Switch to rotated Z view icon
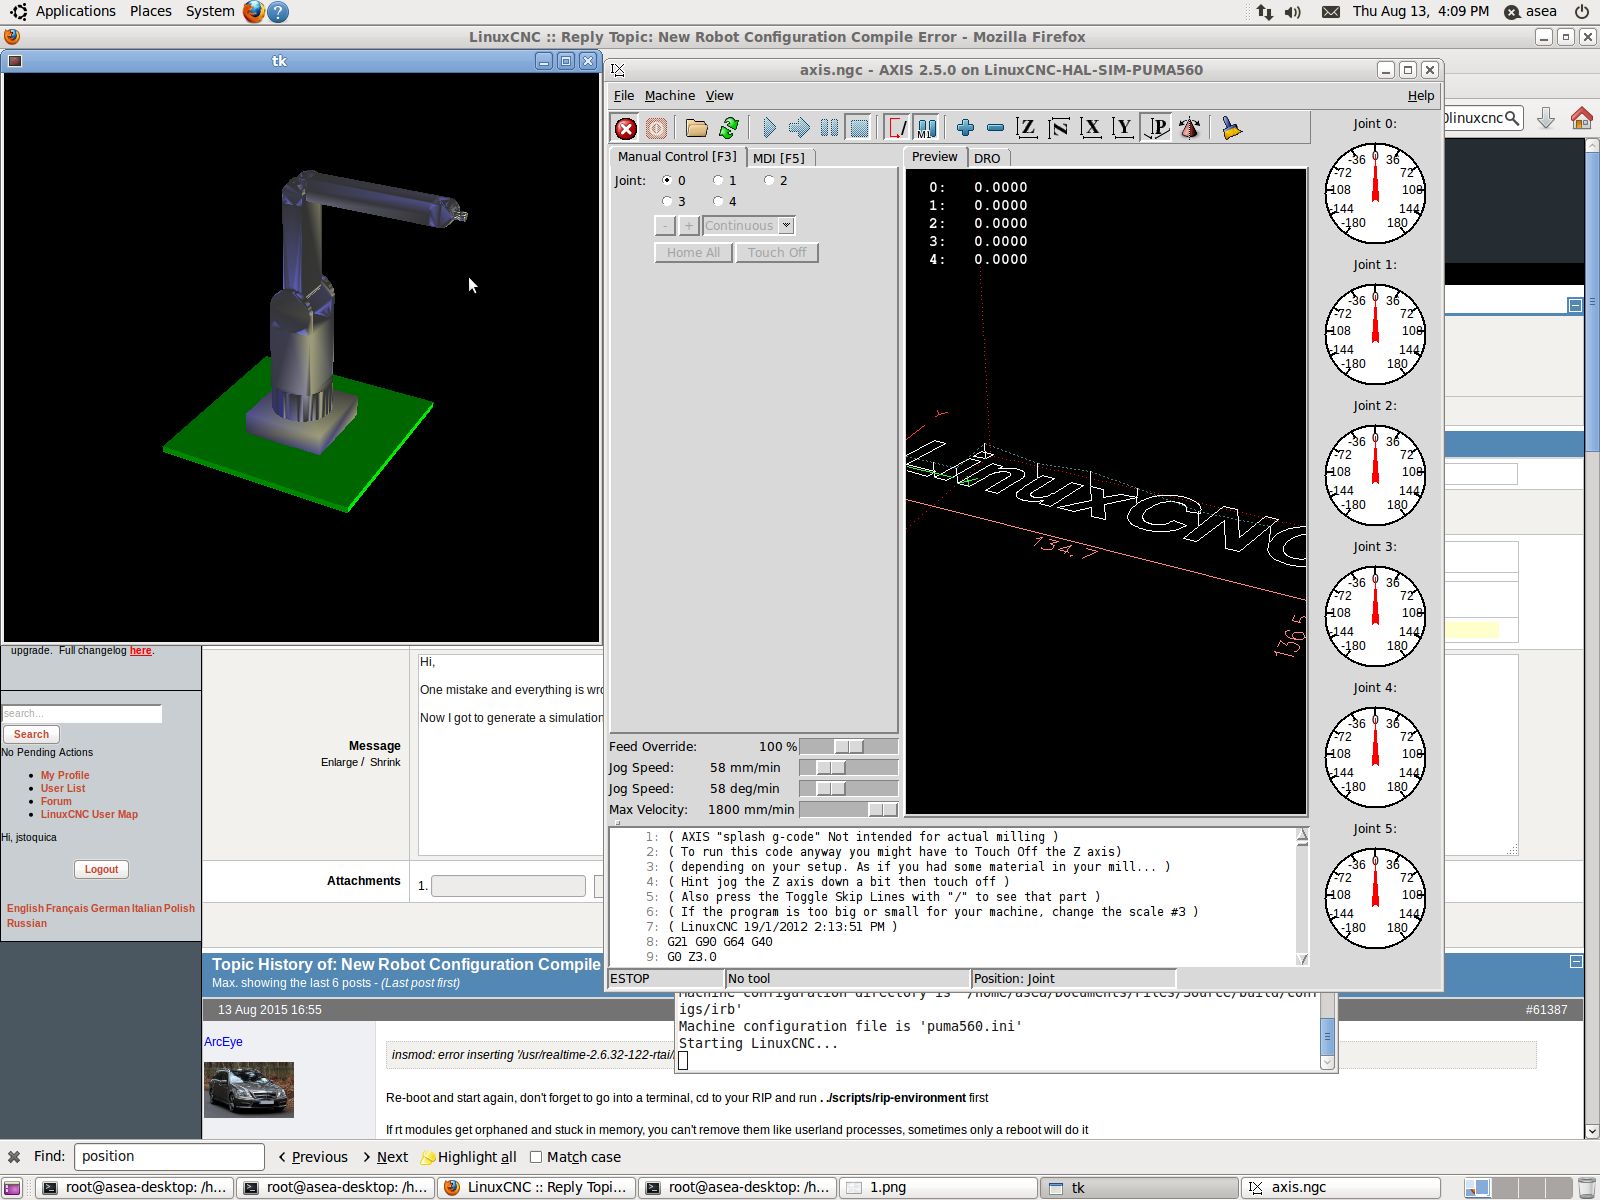 pyautogui.click(x=1059, y=128)
